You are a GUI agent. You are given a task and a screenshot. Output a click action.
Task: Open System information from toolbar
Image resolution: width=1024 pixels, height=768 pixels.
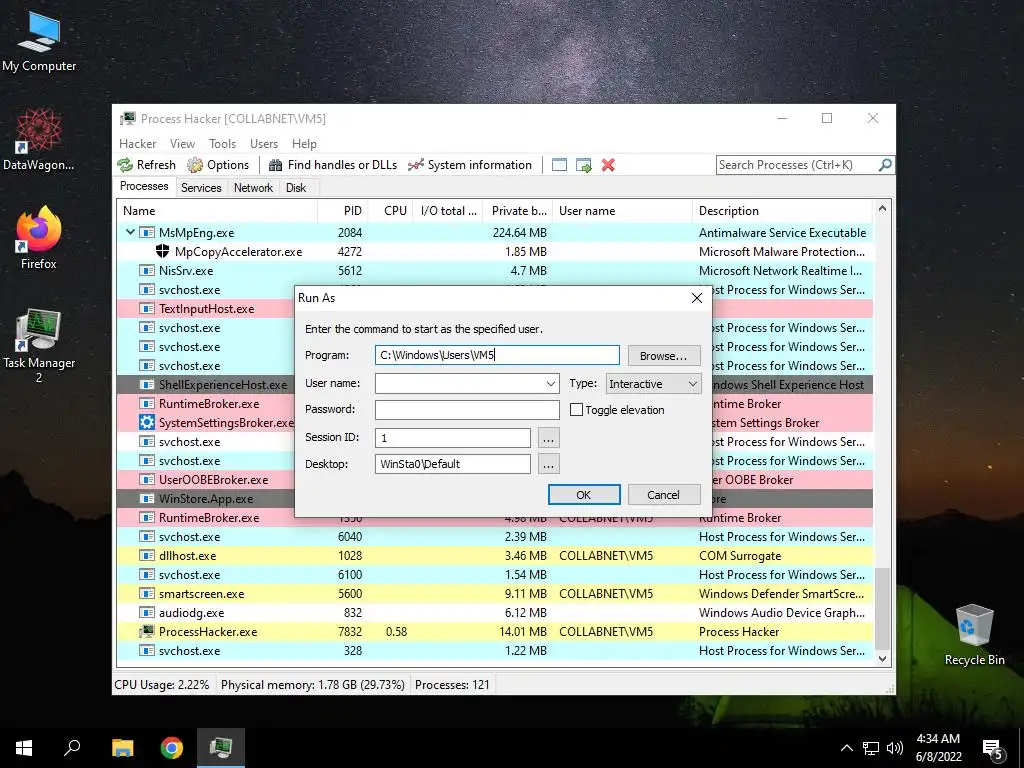point(470,165)
